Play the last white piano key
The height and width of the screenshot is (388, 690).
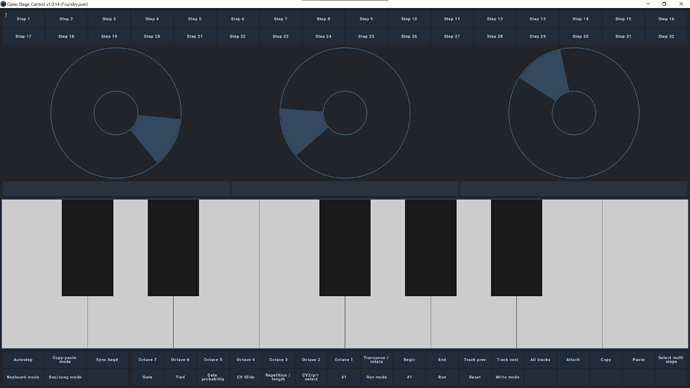(645, 274)
